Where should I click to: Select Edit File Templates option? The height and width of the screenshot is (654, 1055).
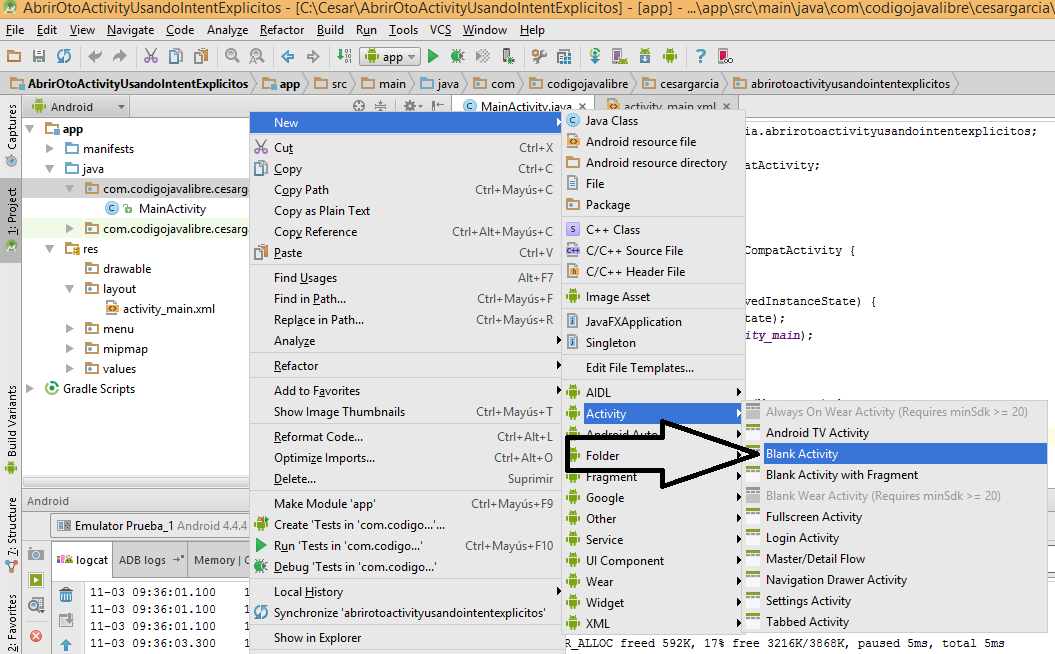(x=654, y=368)
